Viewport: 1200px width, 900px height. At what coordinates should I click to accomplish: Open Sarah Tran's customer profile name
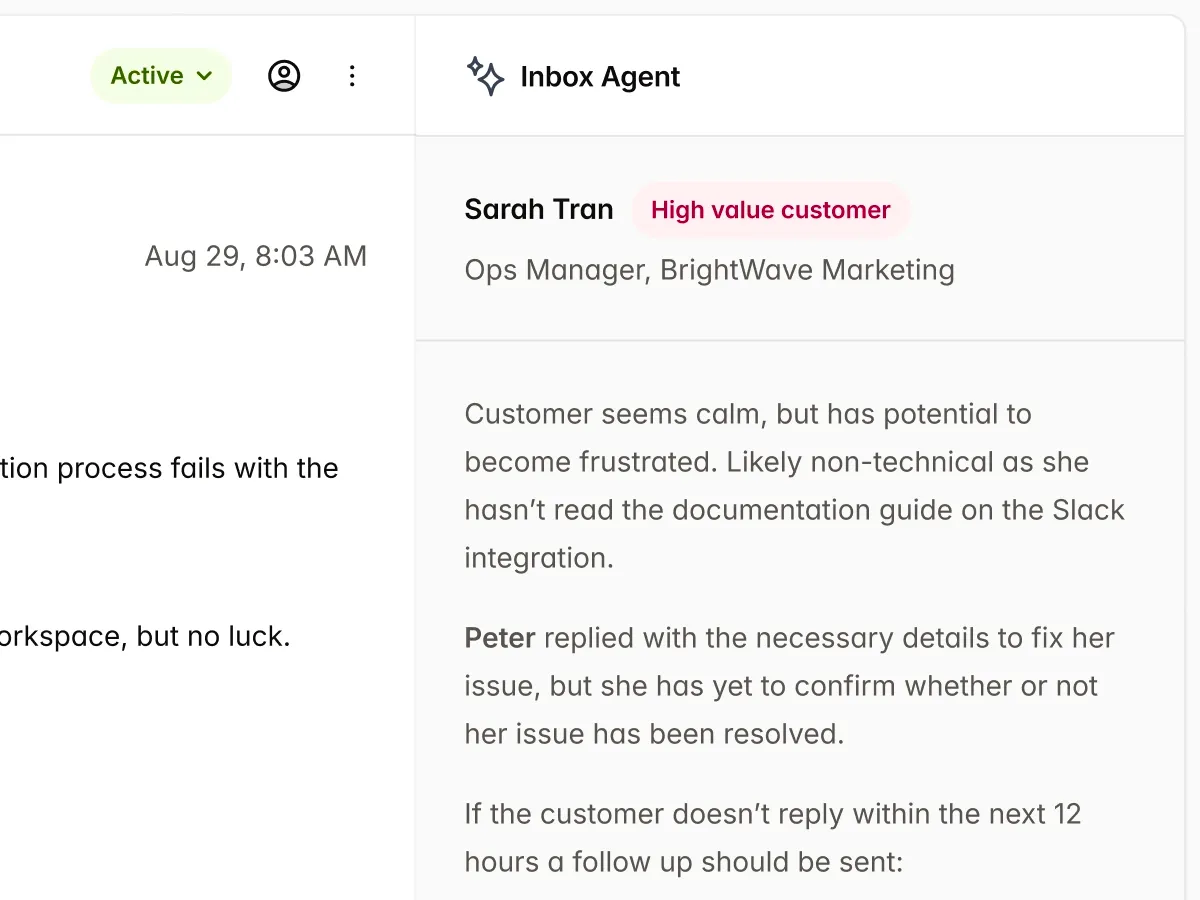(x=539, y=209)
